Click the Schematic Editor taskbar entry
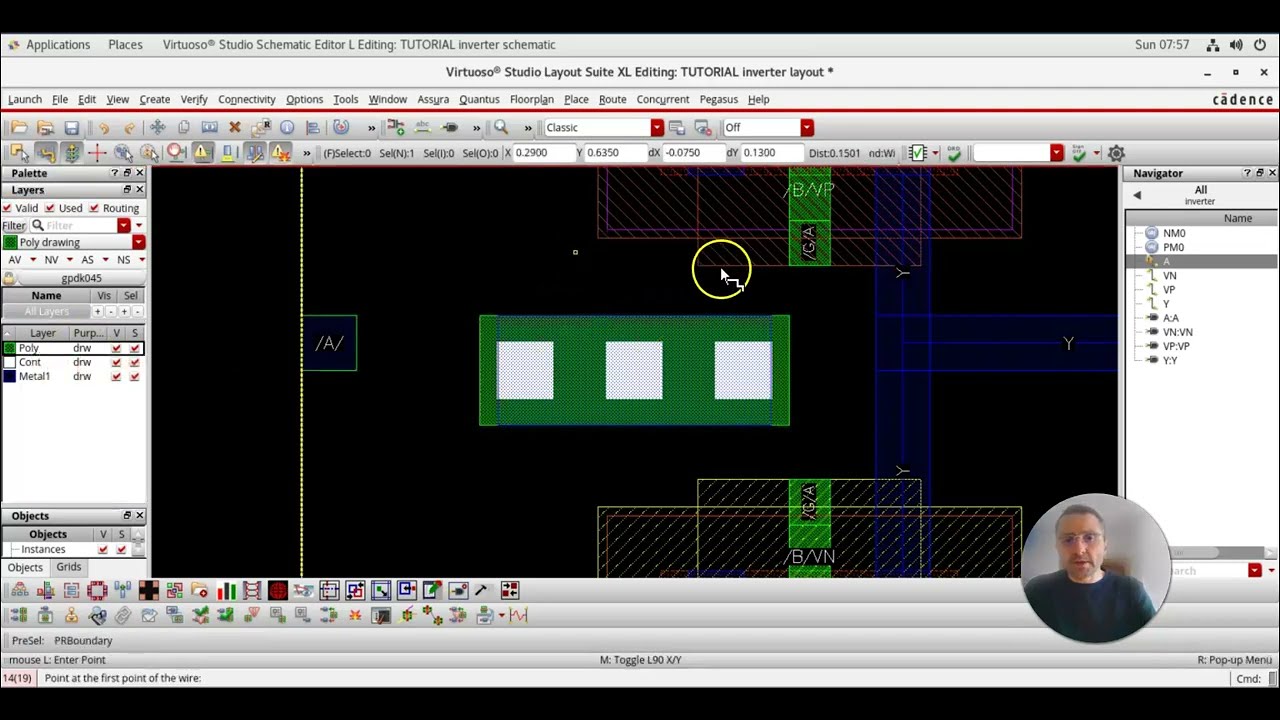Screen dimensions: 1280x720 click(359, 44)
